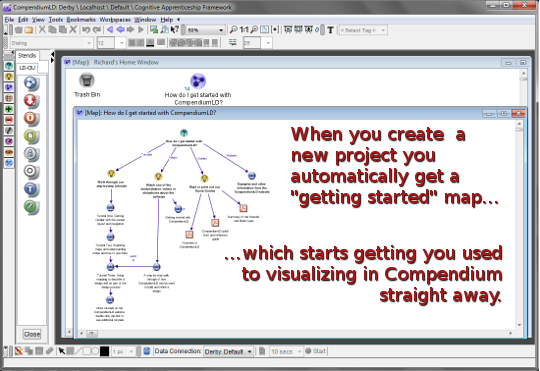Pick the orange circle stencil icon

click(x=31, y=118)
